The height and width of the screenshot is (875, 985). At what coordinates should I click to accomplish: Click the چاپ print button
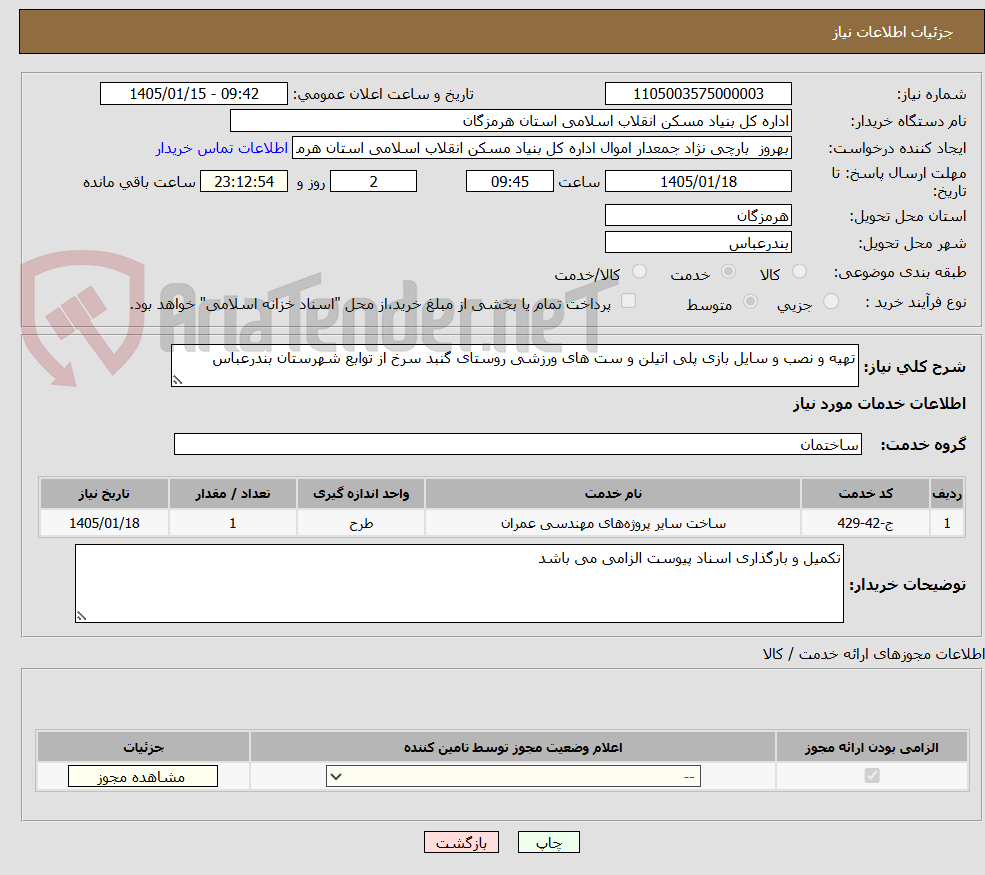[548, 842]
